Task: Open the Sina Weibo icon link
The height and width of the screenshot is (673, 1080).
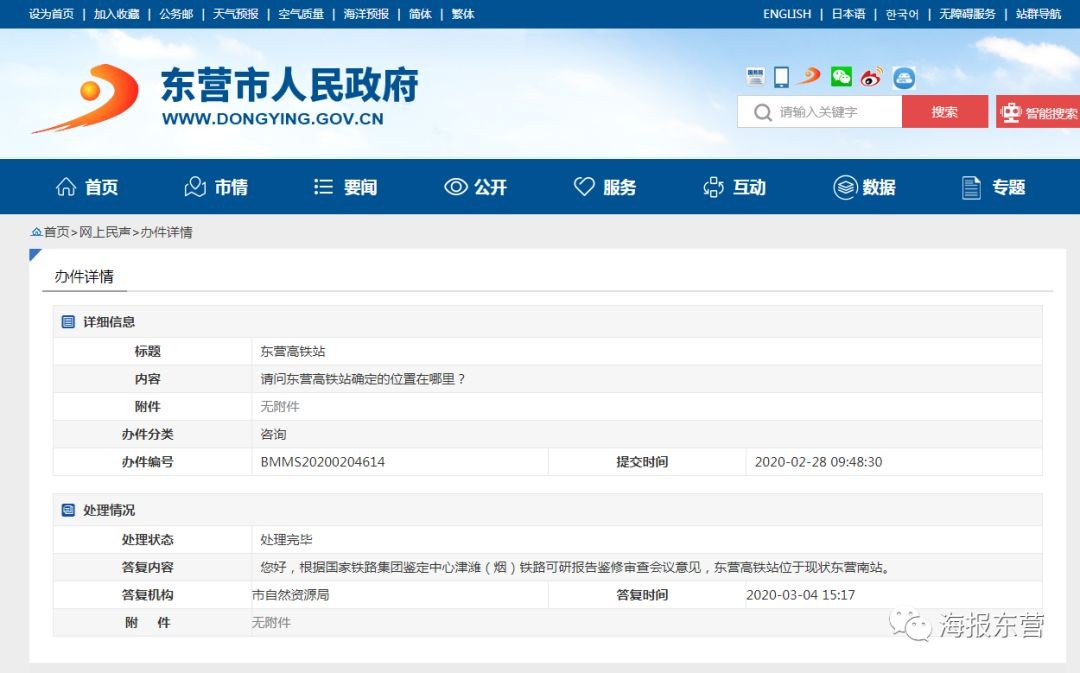Action: [x=871, y=77]
